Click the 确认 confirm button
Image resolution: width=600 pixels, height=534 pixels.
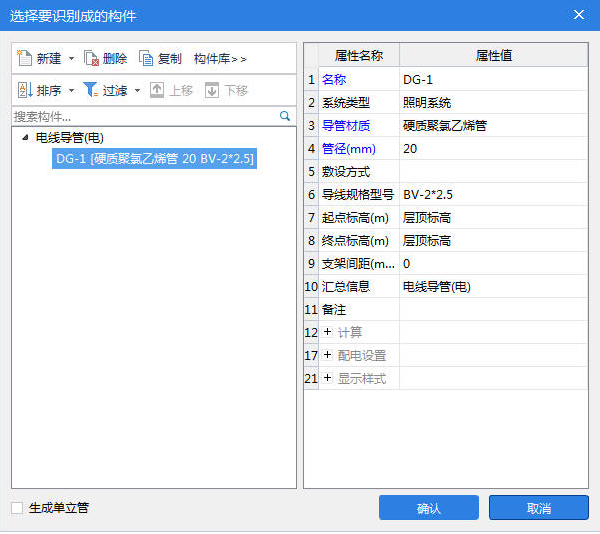click(x=428, y=508)
